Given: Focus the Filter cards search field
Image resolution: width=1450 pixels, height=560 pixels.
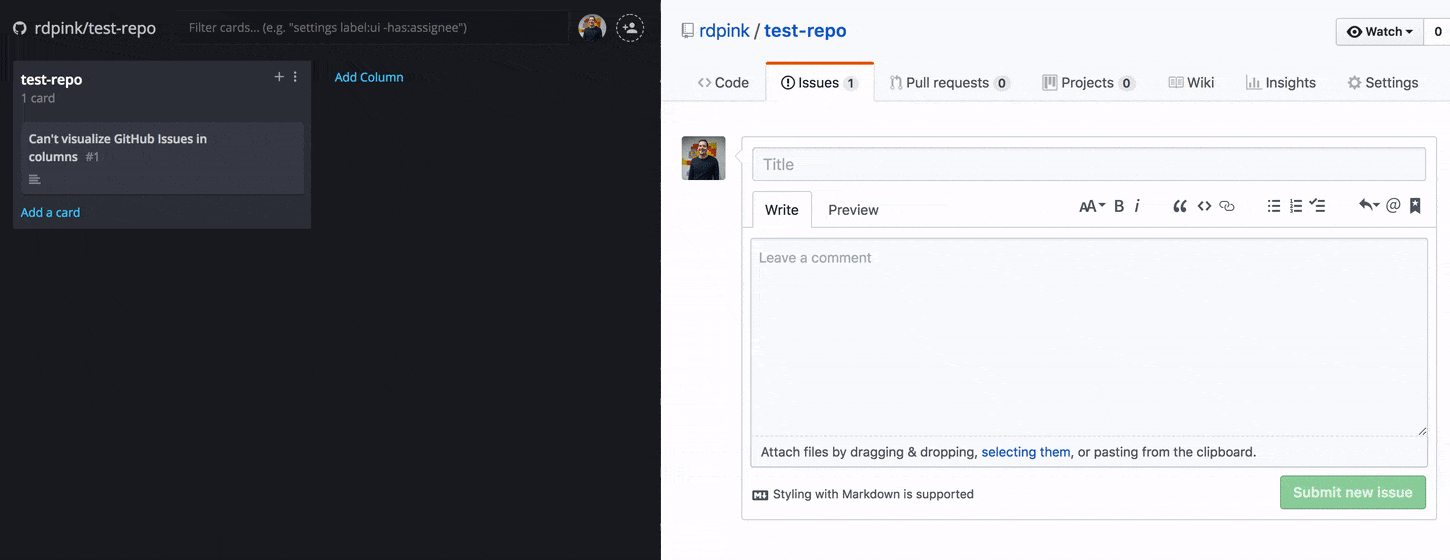Looking at the screenshot, I should click(375, 28).
